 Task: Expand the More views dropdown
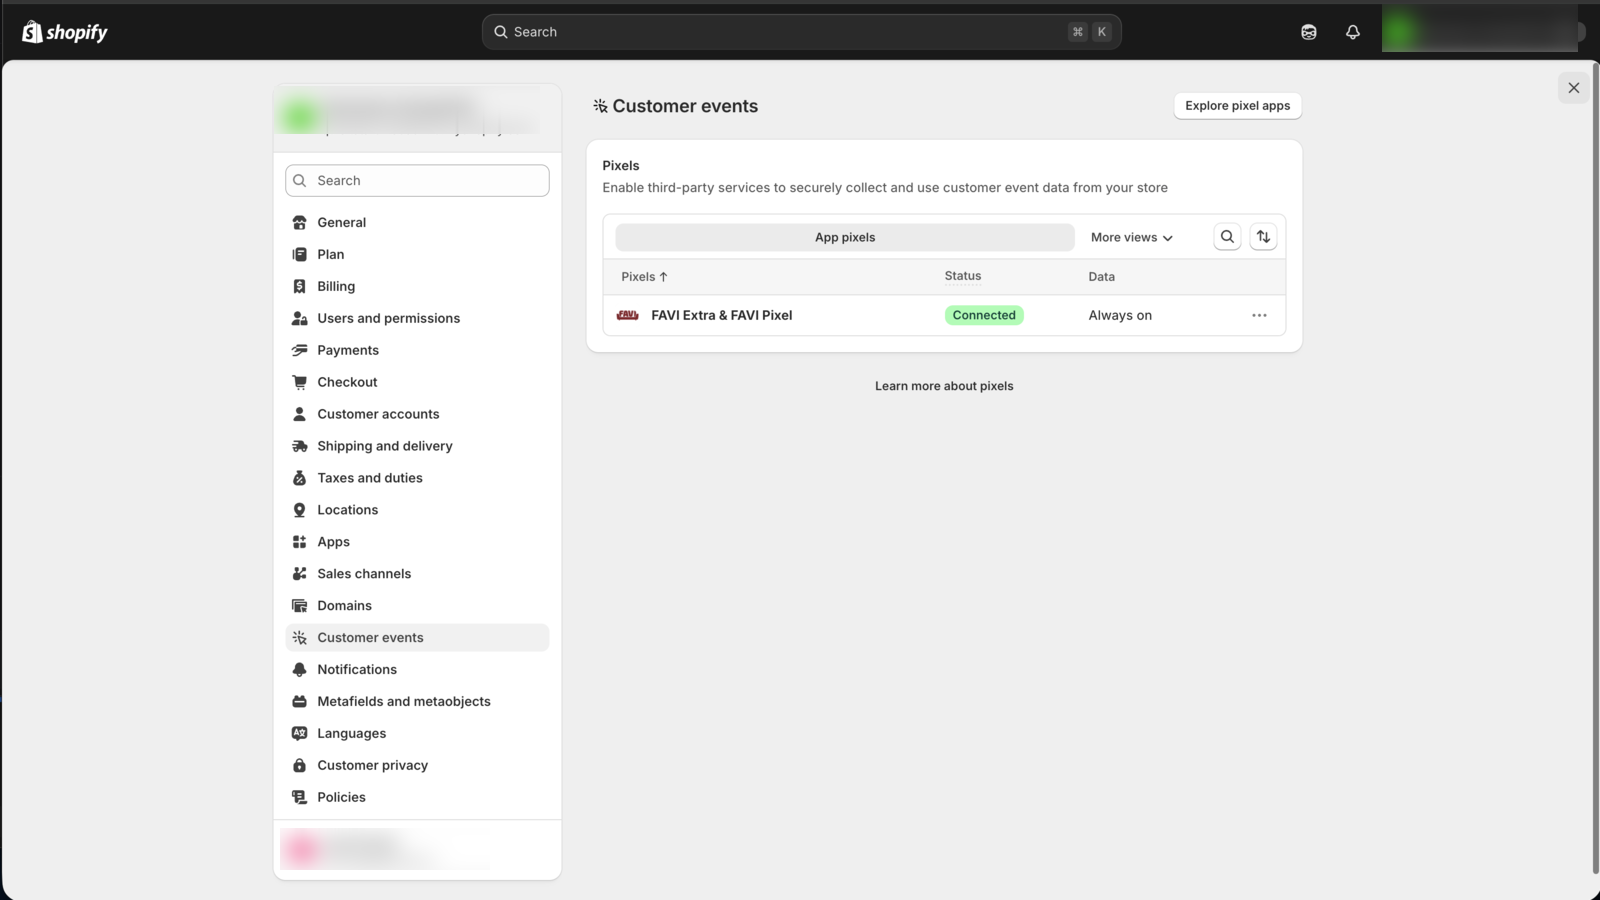coord(1132,237)
